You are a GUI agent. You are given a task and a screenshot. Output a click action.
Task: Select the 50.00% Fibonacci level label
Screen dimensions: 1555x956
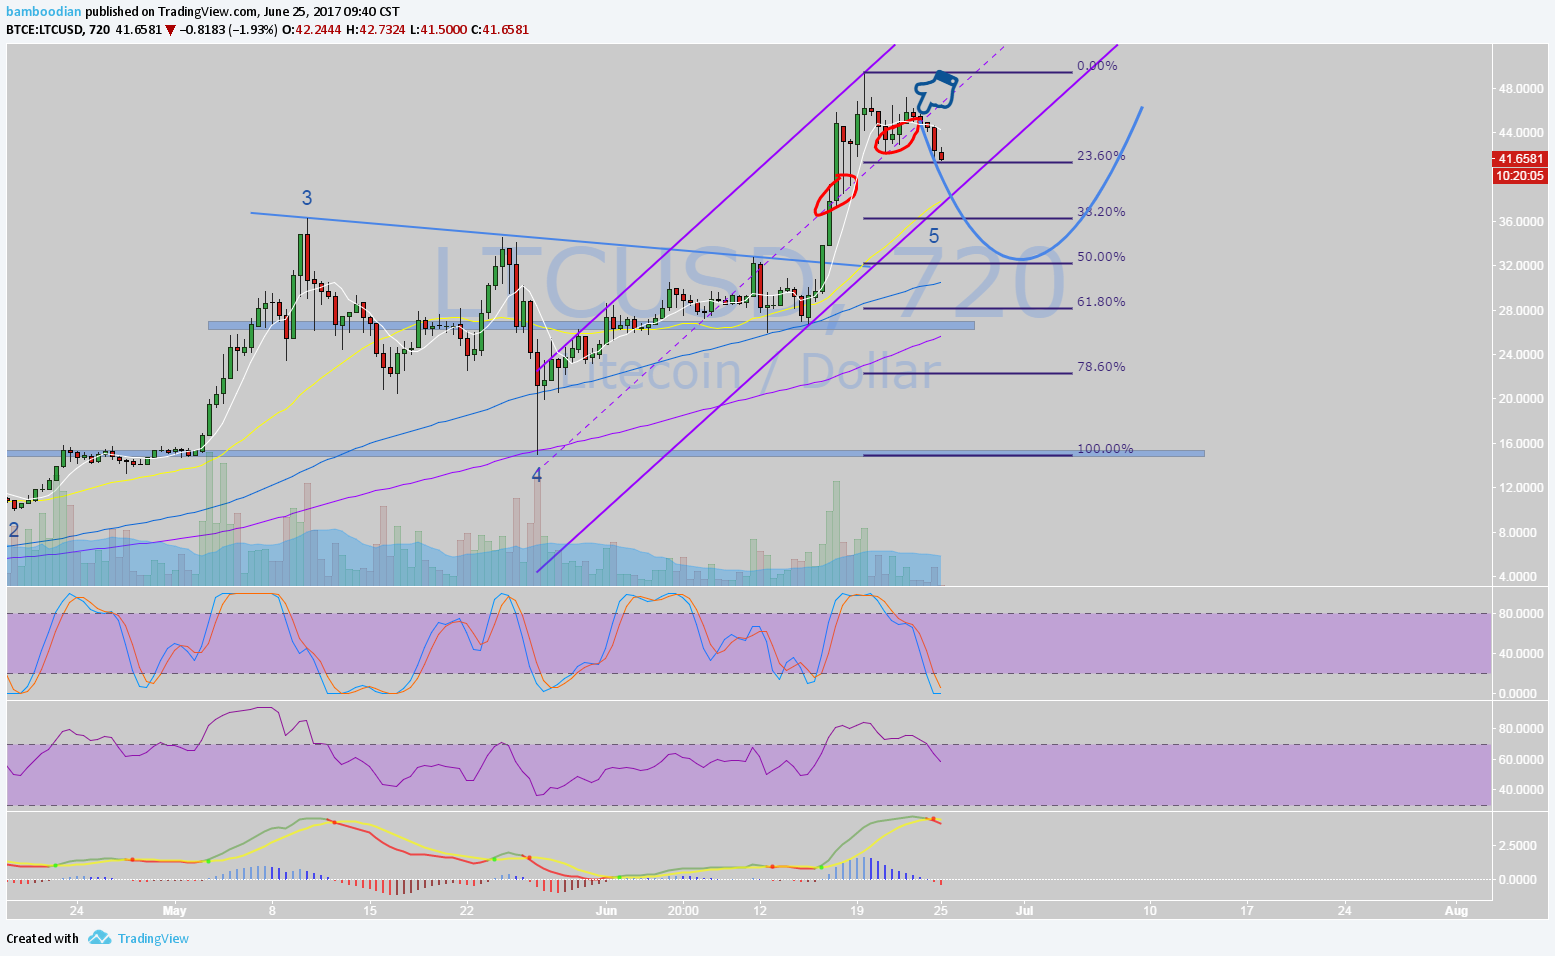[1101, 257]
